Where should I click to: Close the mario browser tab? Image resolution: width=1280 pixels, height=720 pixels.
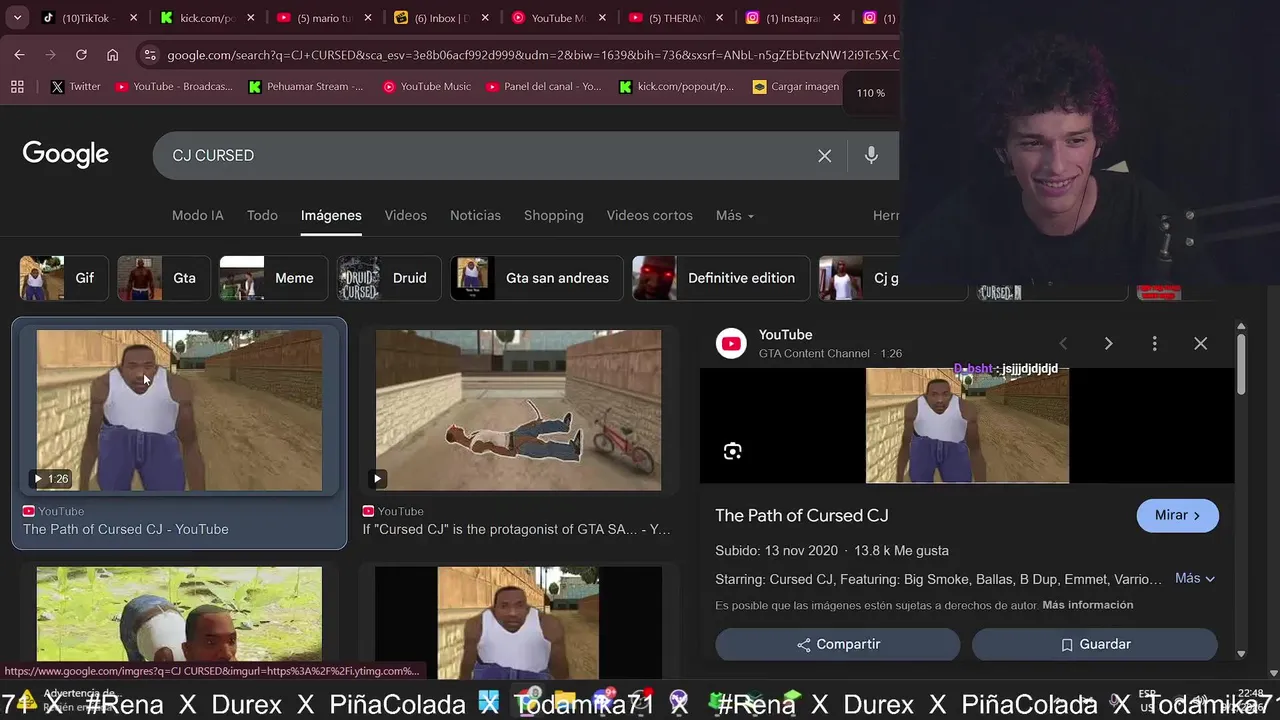coord(367,18)
